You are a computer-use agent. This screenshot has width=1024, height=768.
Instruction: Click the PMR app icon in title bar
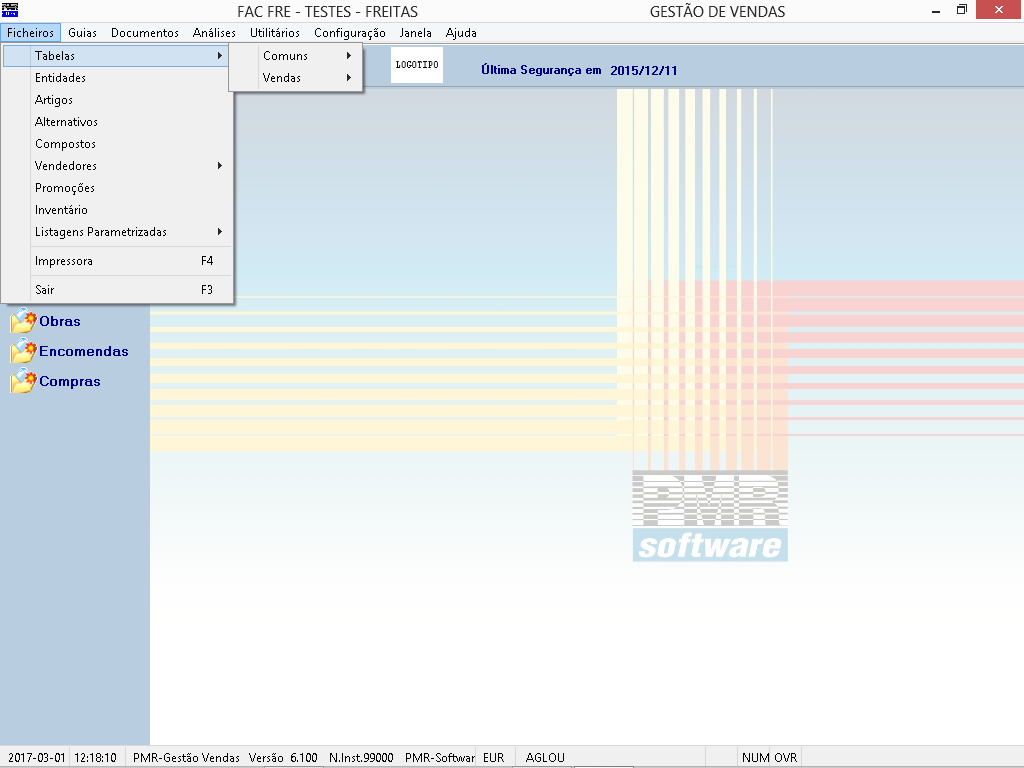click(10, 10)
